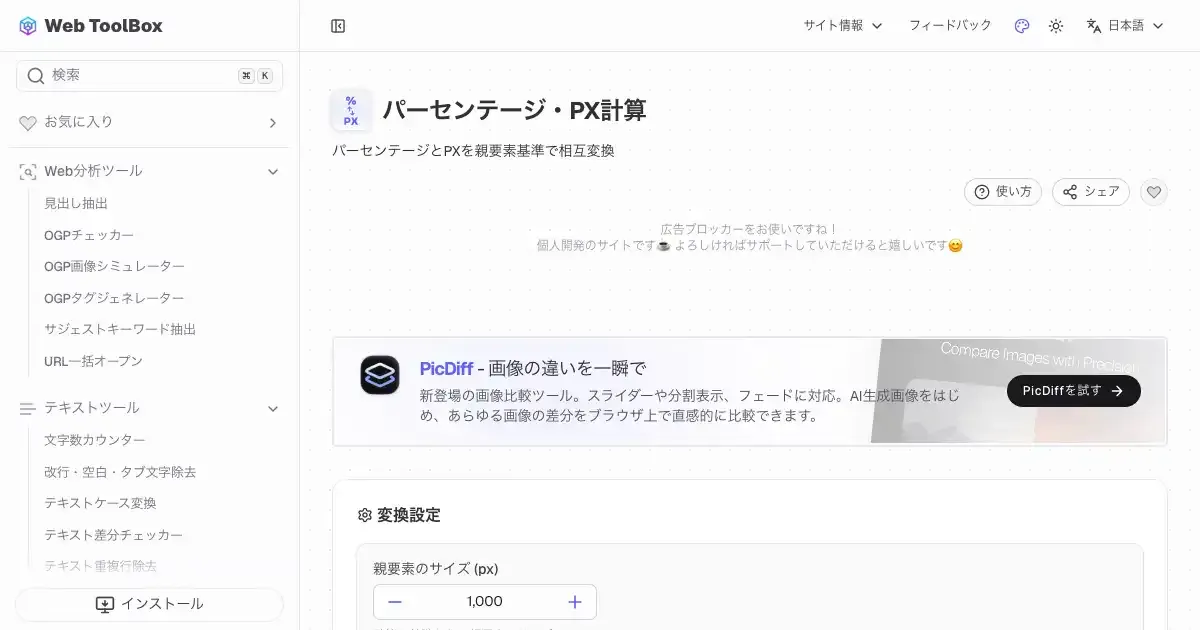Screen dimensions: 1200x630
Task: Click the Web ToolBox logo icon
Action: tap(28, 26)
